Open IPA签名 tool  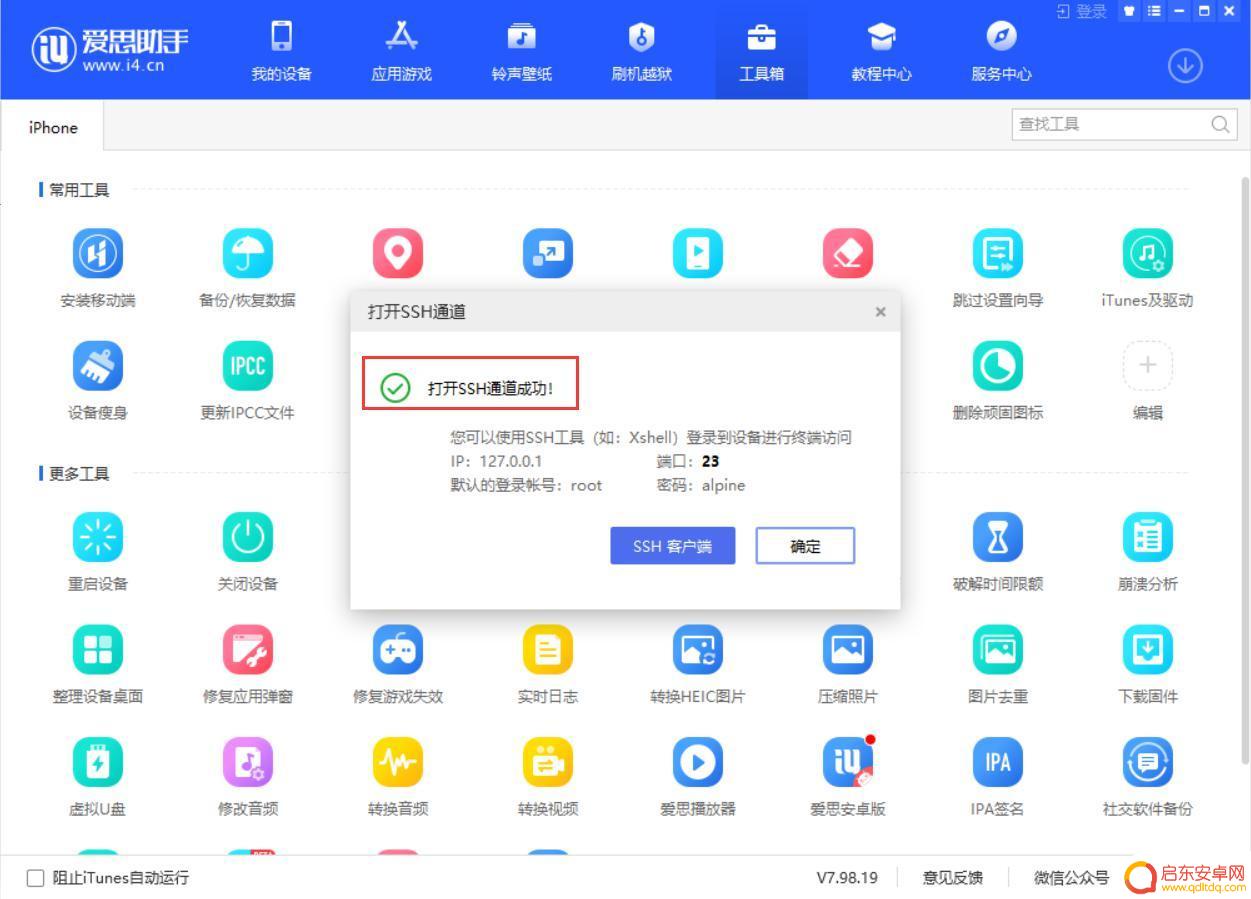(x=998, y=762)
